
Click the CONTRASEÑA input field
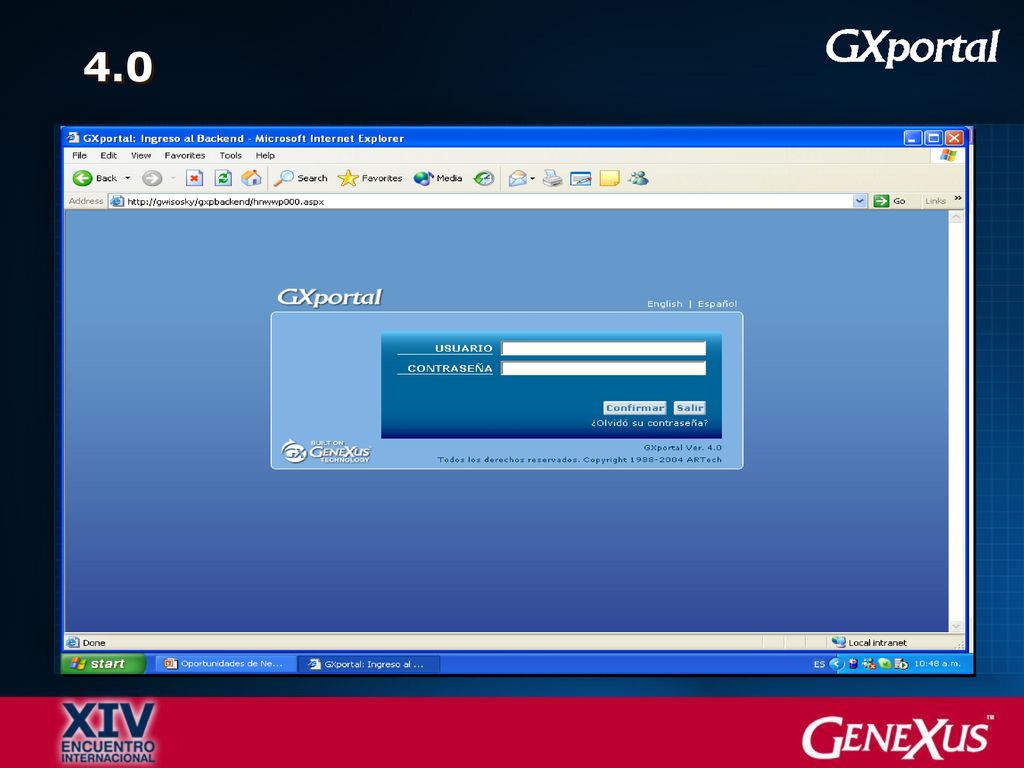tap(603, 368)
